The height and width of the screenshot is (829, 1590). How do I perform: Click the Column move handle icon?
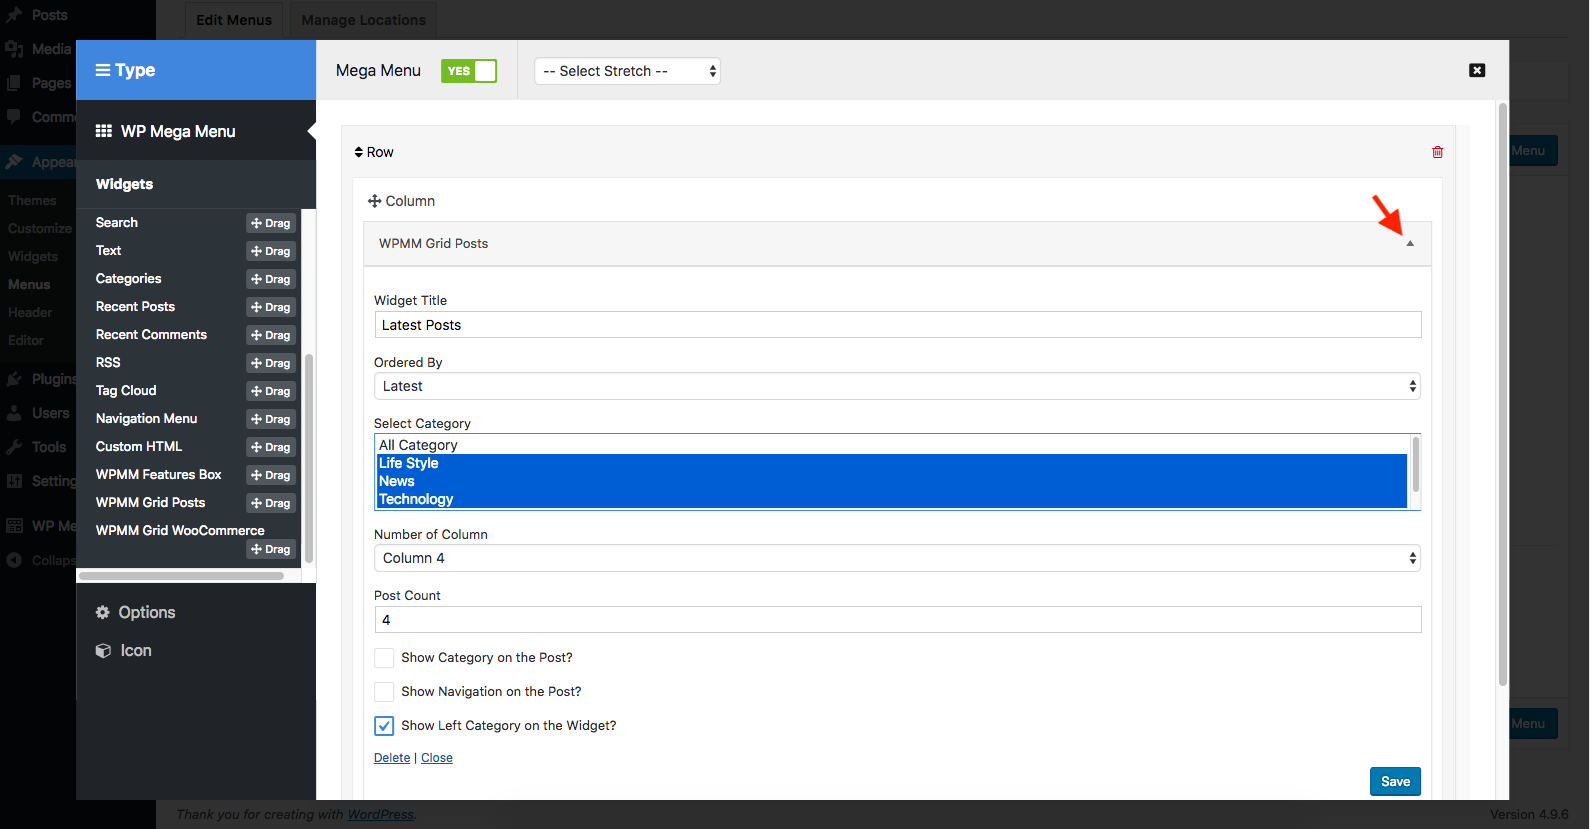point(374,201)
